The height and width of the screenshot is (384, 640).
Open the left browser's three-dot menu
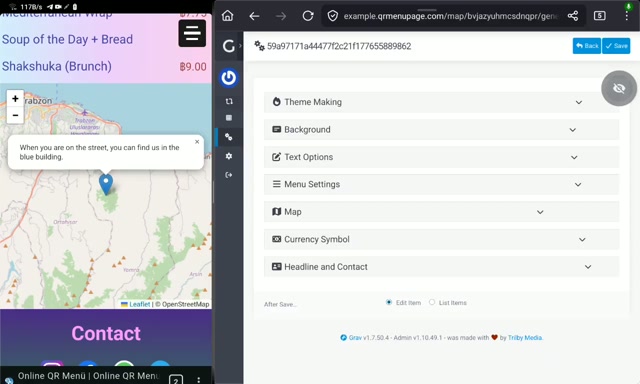(x=198, y=380)
